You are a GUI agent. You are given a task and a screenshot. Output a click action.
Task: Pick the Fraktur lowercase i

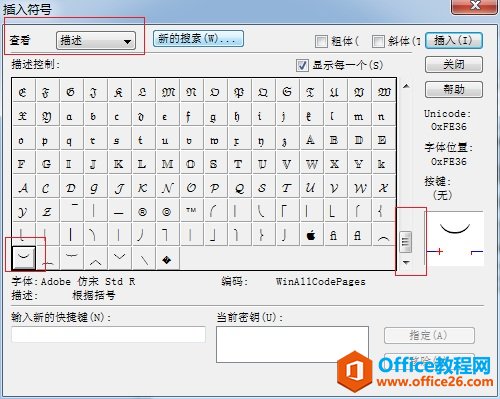click(262, 116)
